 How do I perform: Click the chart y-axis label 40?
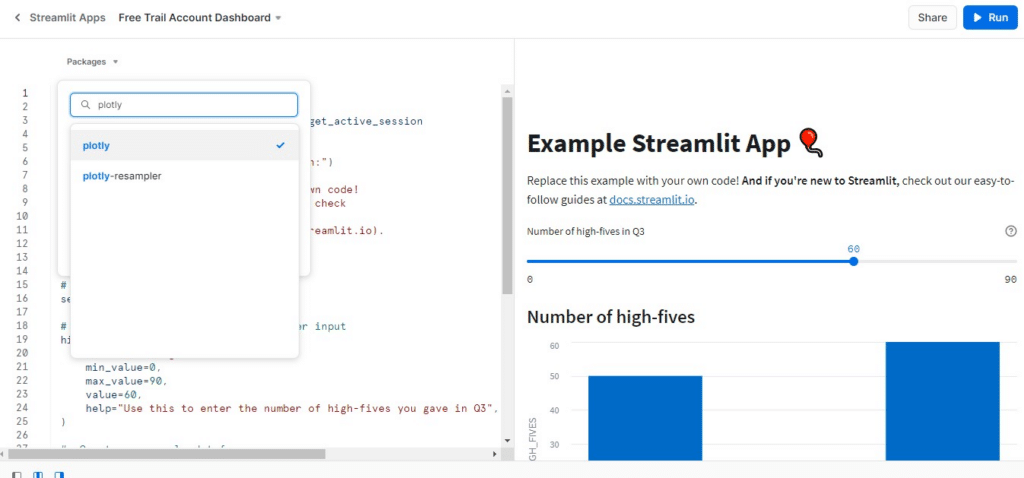[x=554, y=410]
